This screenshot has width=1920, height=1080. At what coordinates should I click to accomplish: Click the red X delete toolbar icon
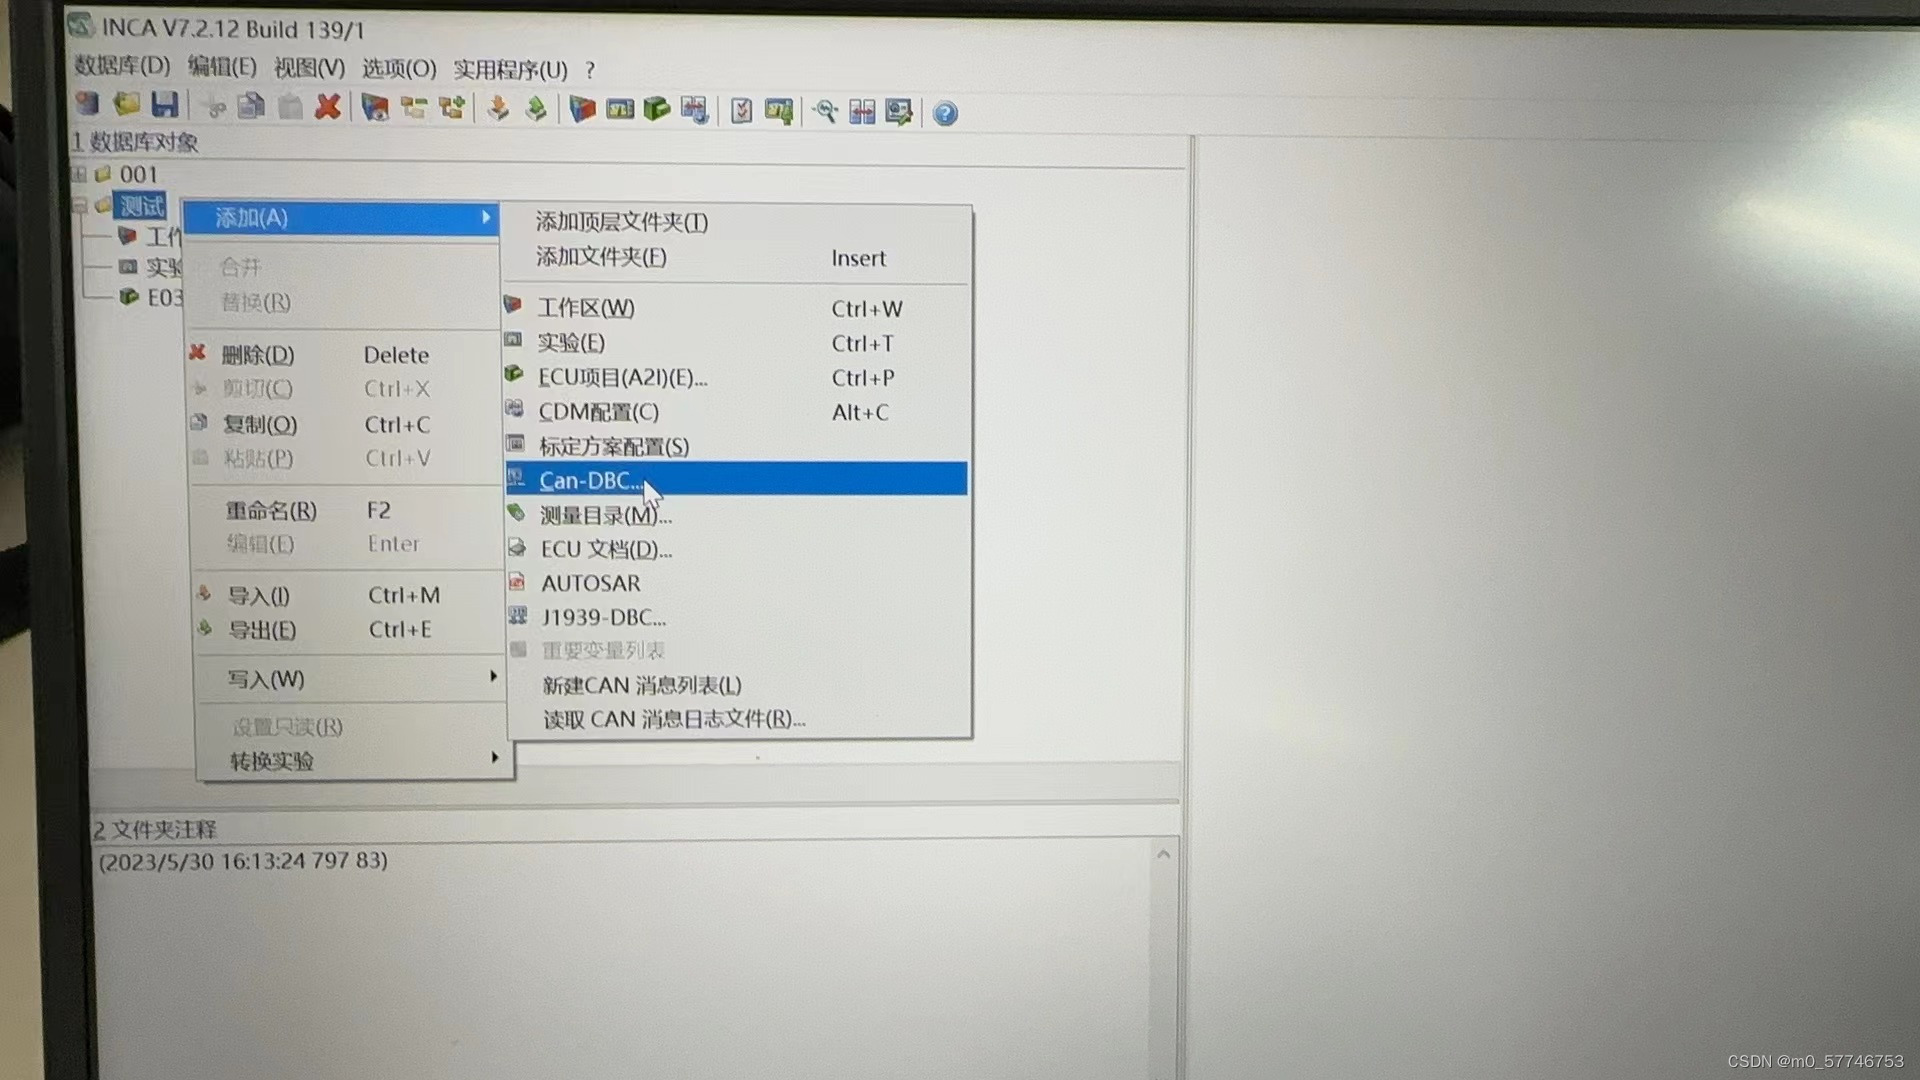pyautogui.click(x=328, y=106)
